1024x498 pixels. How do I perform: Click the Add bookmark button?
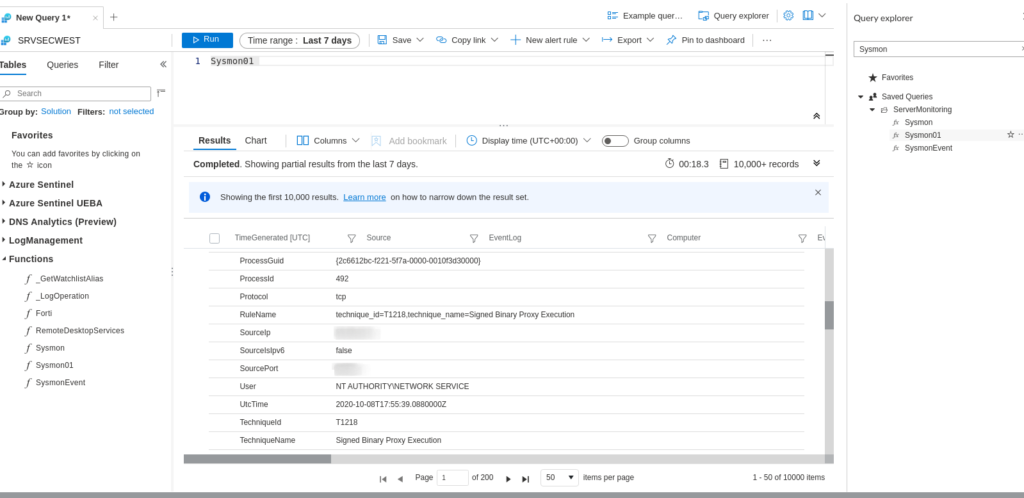click(409, 140)
